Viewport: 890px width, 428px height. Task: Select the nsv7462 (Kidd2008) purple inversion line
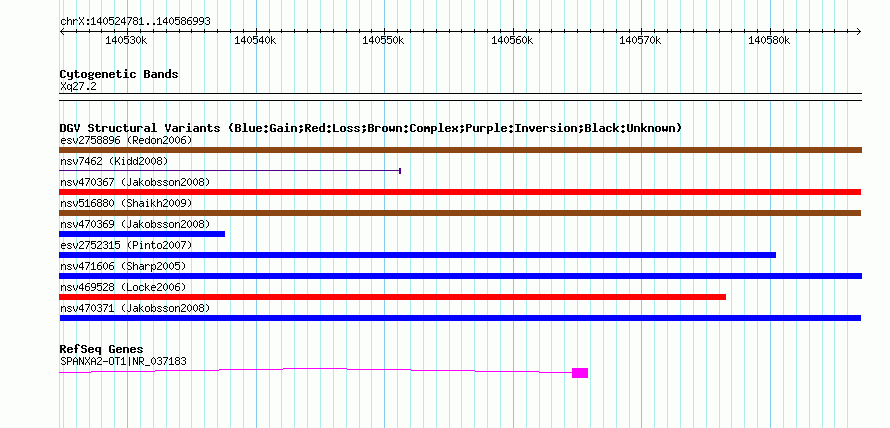tap(230, 171)
